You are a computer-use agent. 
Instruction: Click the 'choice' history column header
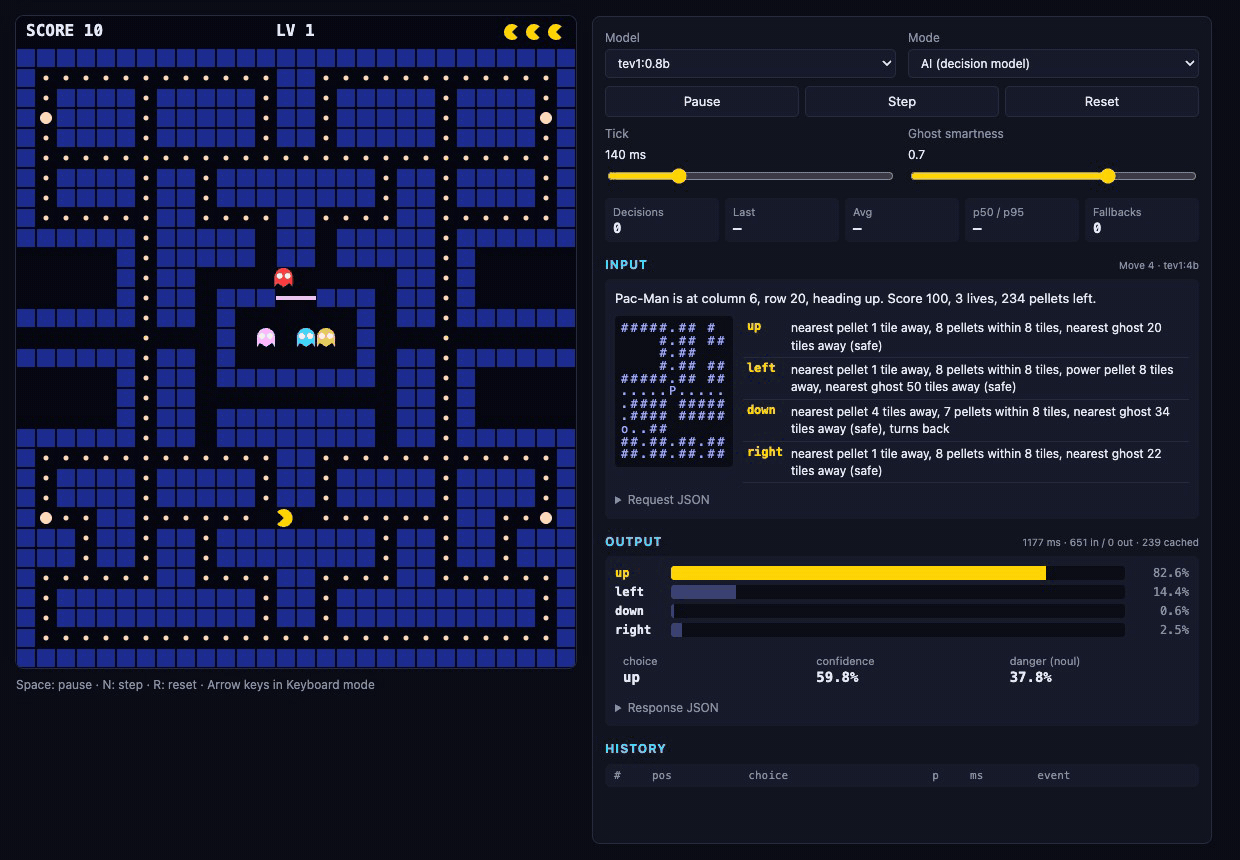tap(768, 776)
